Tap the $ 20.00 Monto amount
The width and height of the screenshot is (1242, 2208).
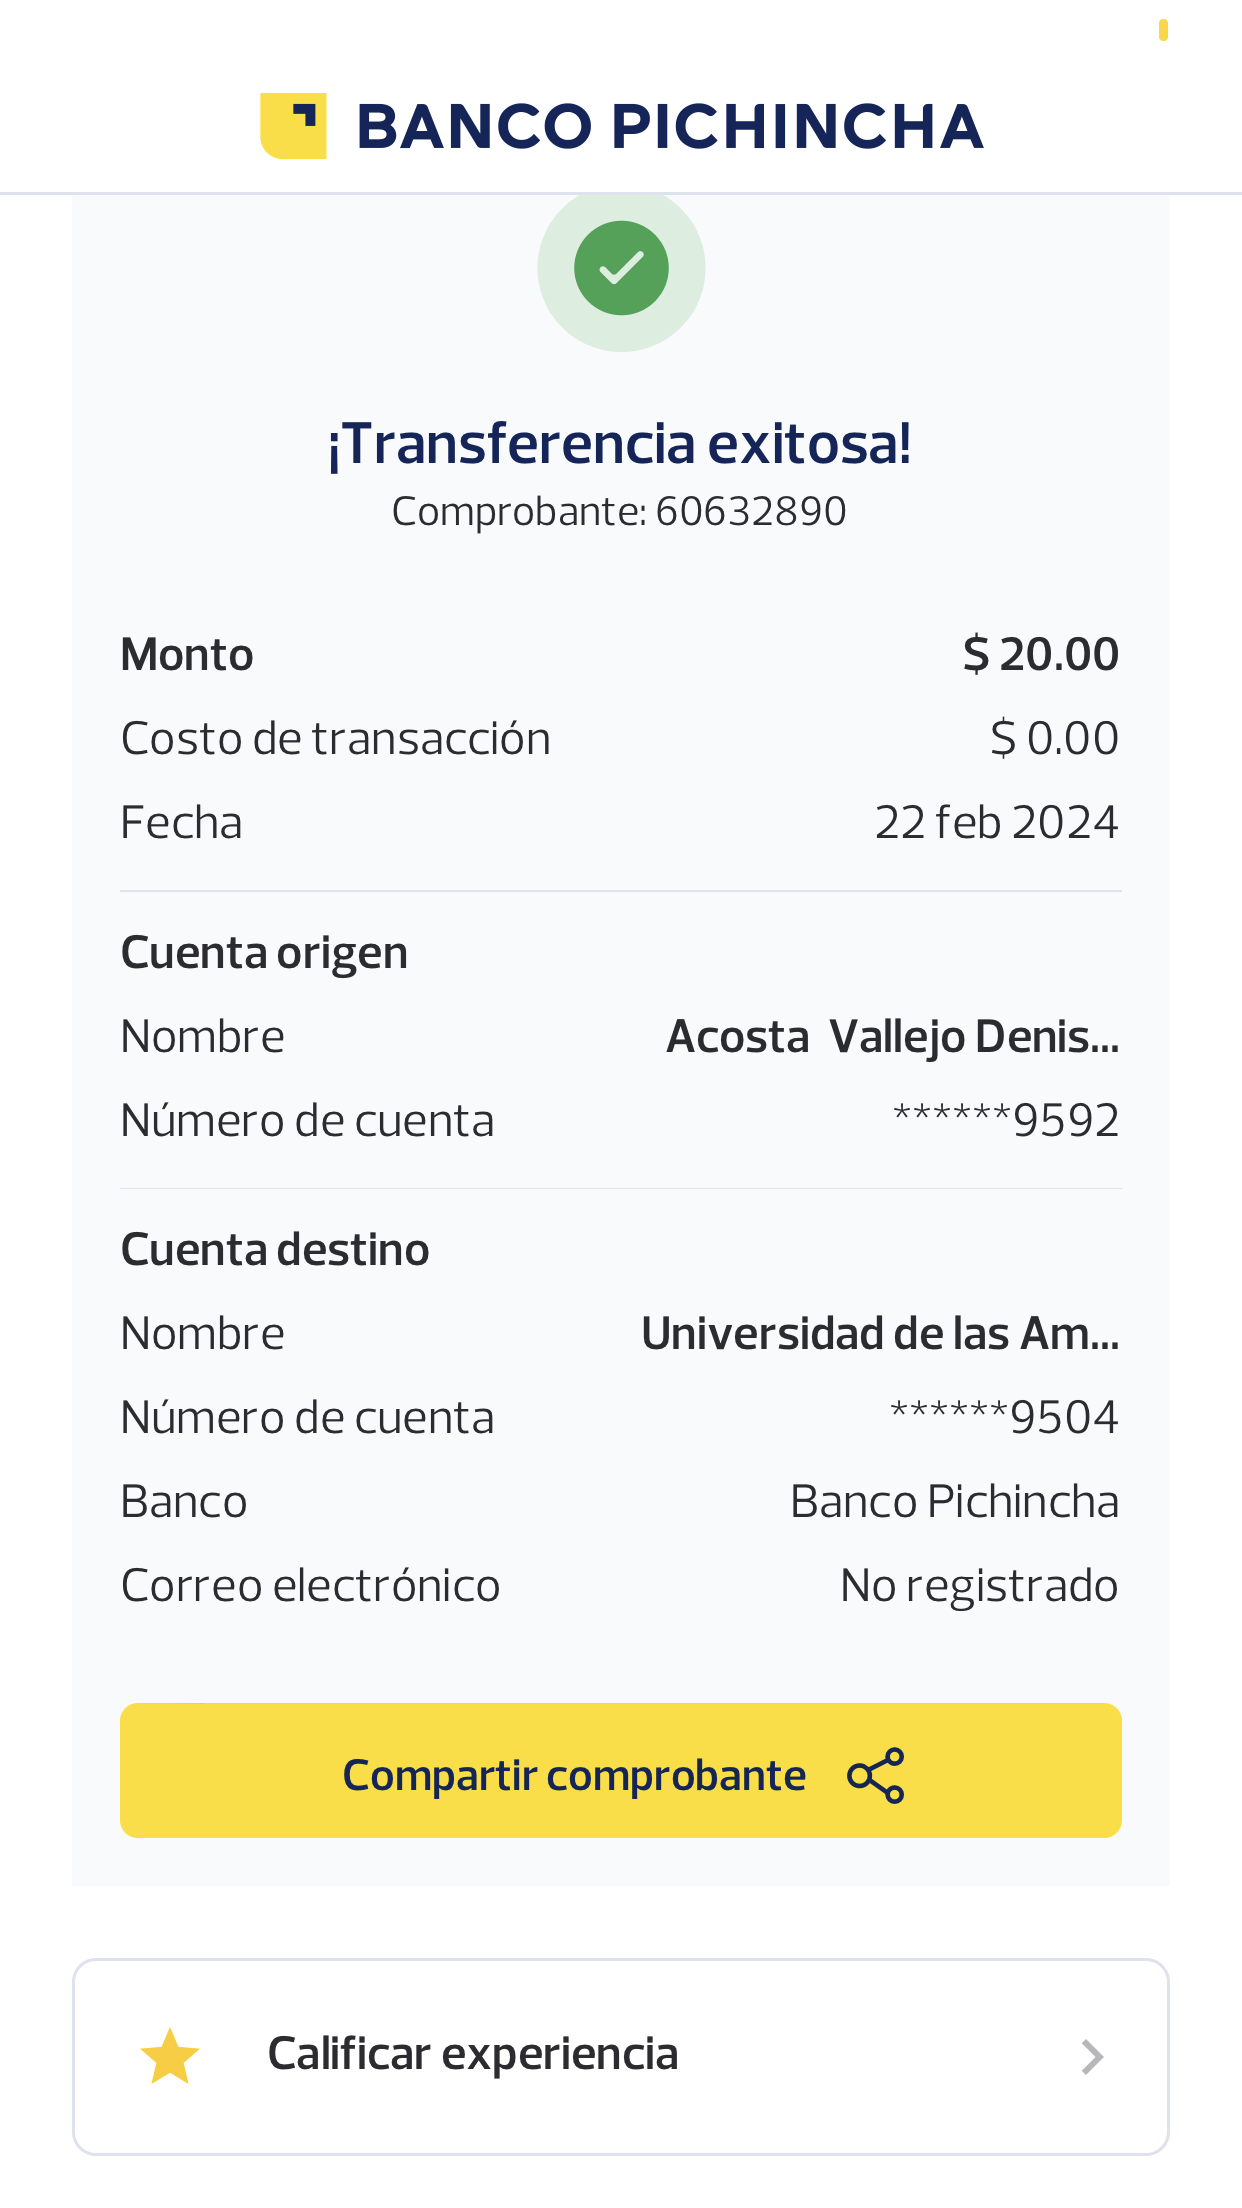coord(1040,655)
